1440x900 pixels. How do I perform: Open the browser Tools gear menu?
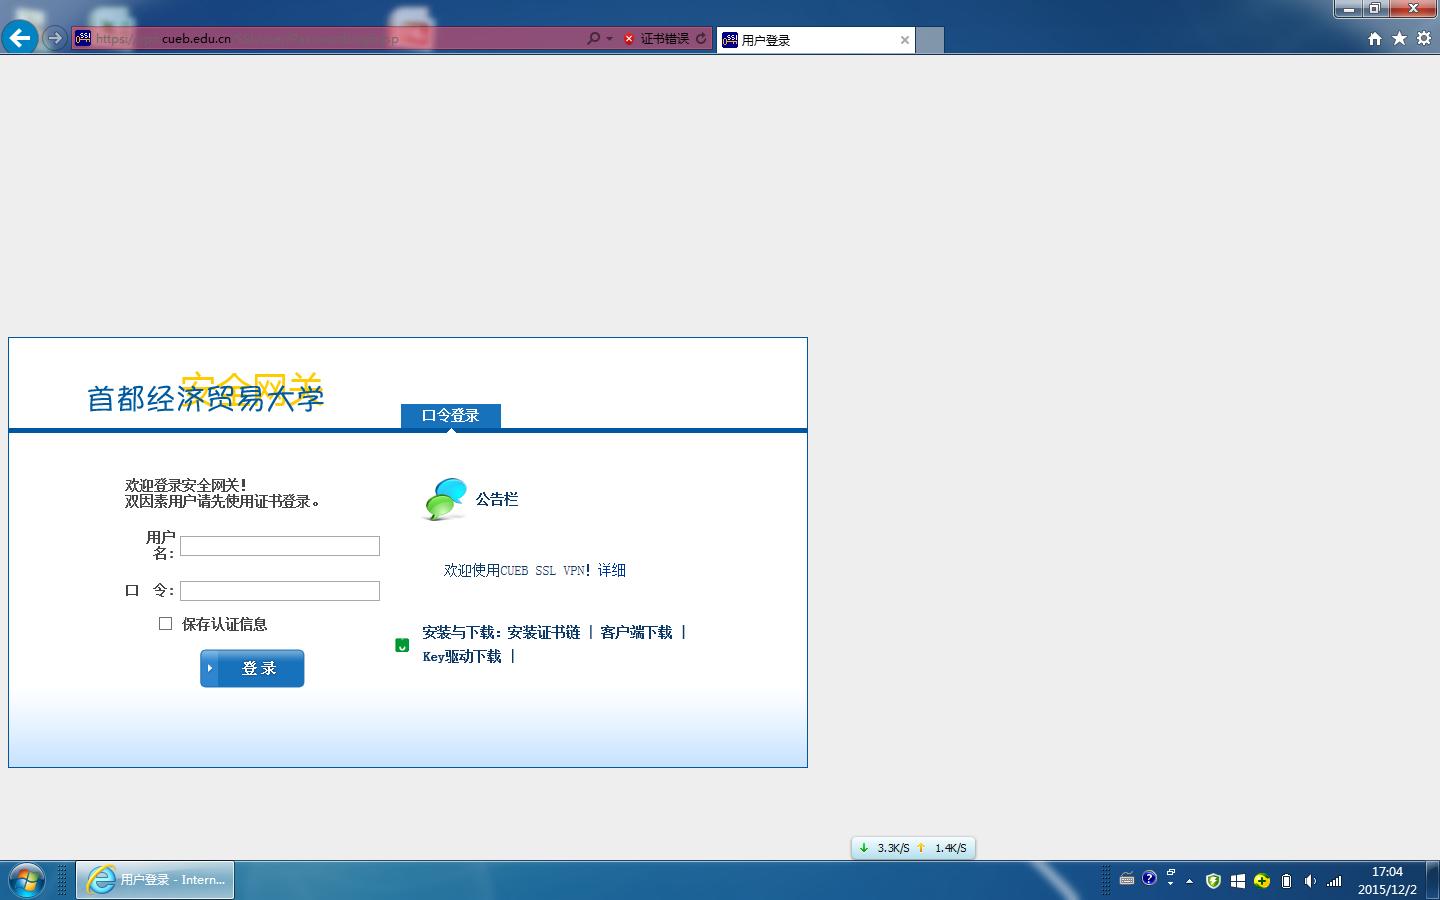(1424, 38)
